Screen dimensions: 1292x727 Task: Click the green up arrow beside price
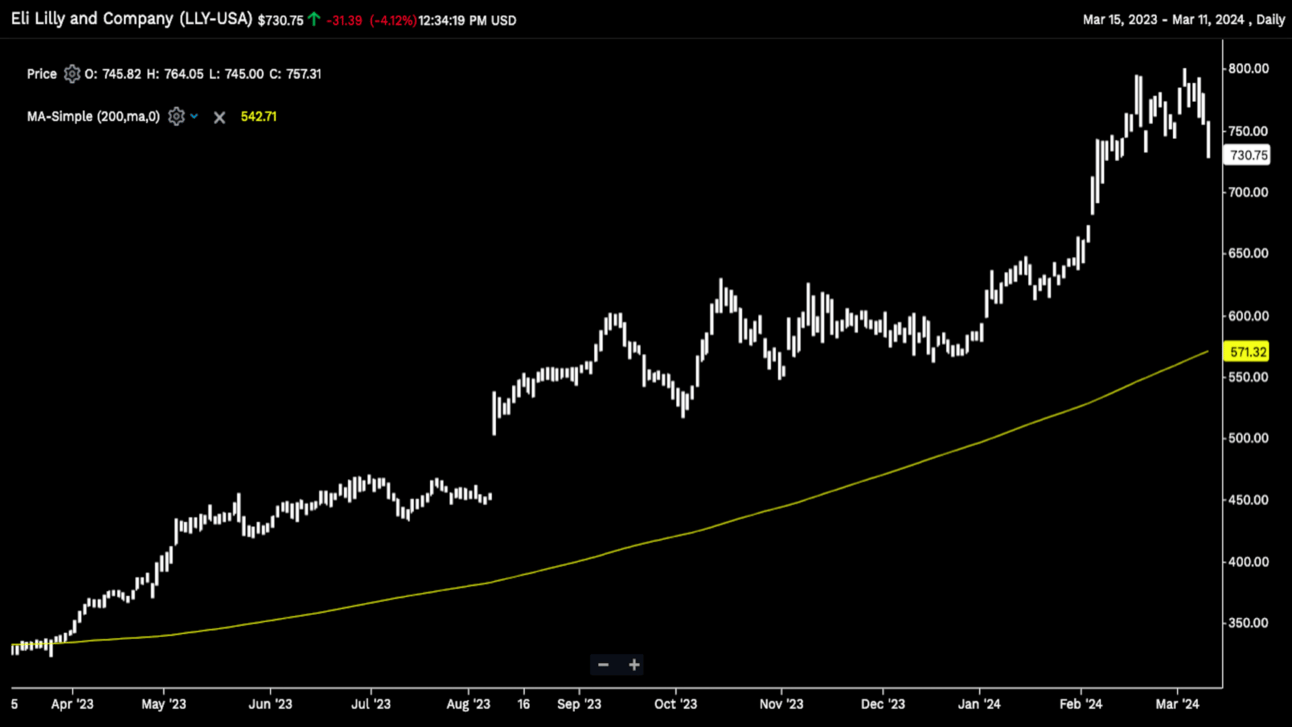pyautogui.click(x=314, y=19)
